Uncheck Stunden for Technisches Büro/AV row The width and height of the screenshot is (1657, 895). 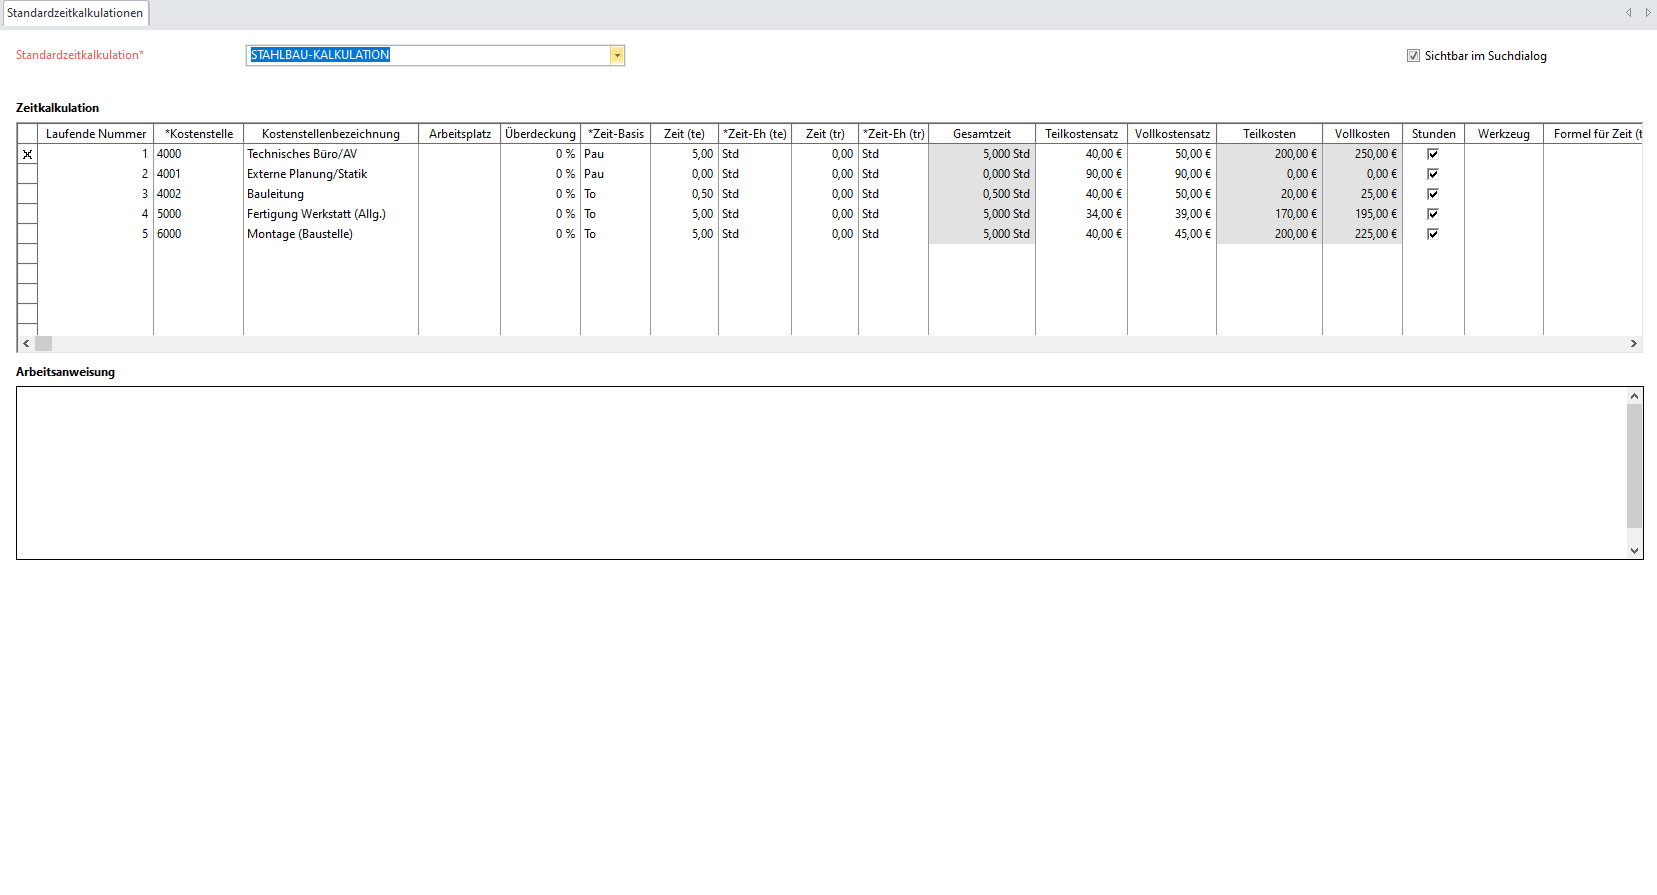click(1432, 154)
